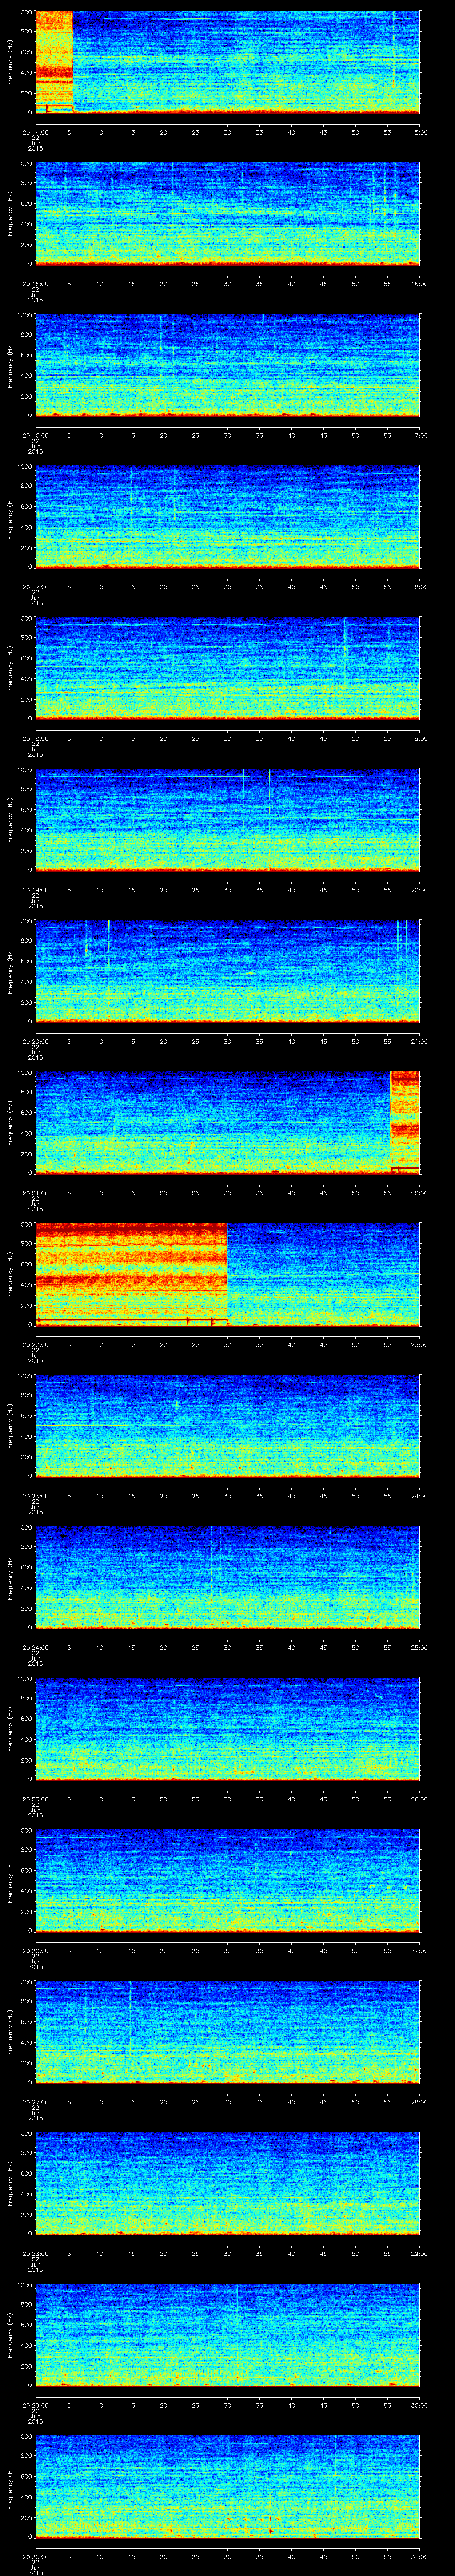Pick the 20:26:00 start time label
The height and width of the screenshot is (2576, 455).
click(x=35, y=1950)
